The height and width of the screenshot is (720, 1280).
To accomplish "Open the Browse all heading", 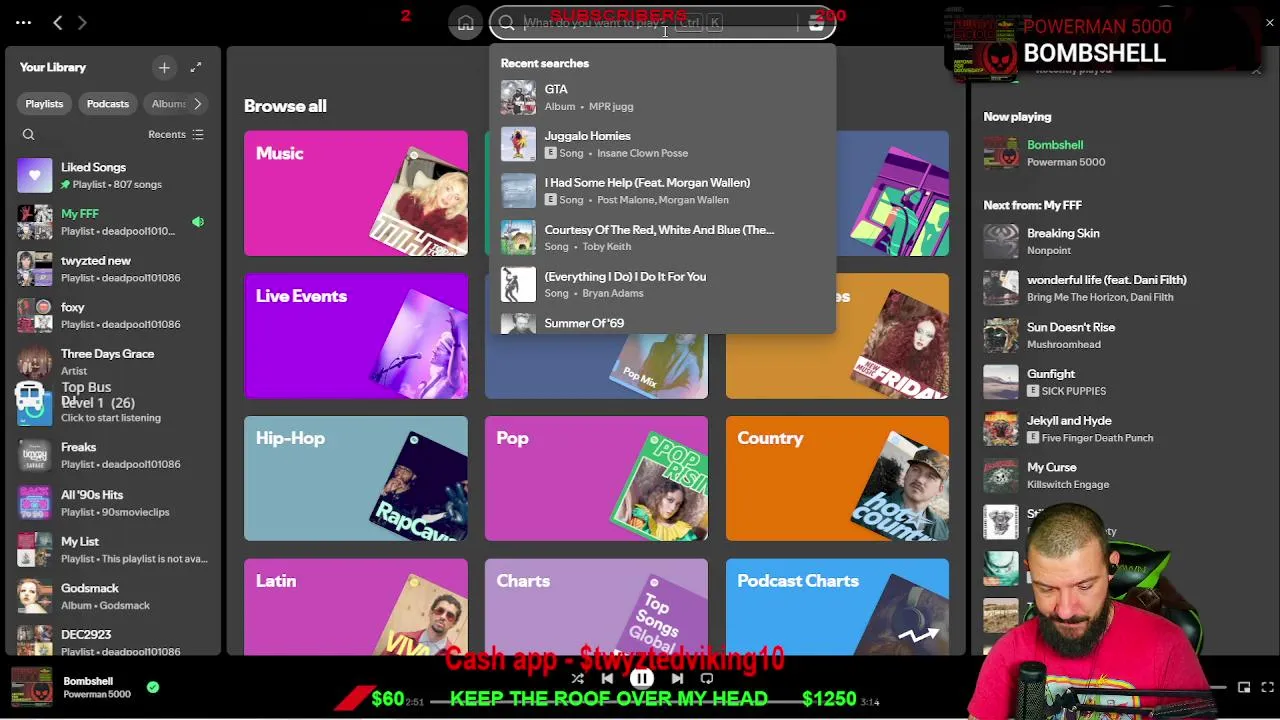I will (x=285, y=106).
